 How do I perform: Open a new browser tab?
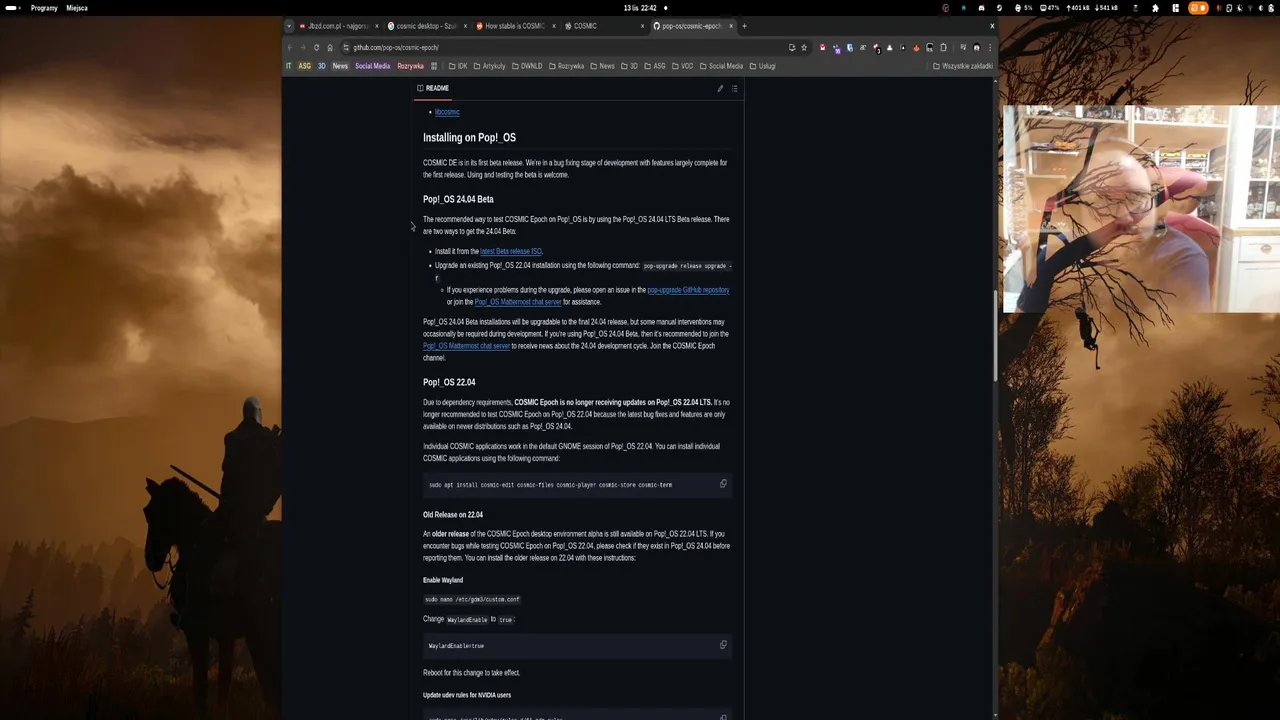click(x=744, y=26)
